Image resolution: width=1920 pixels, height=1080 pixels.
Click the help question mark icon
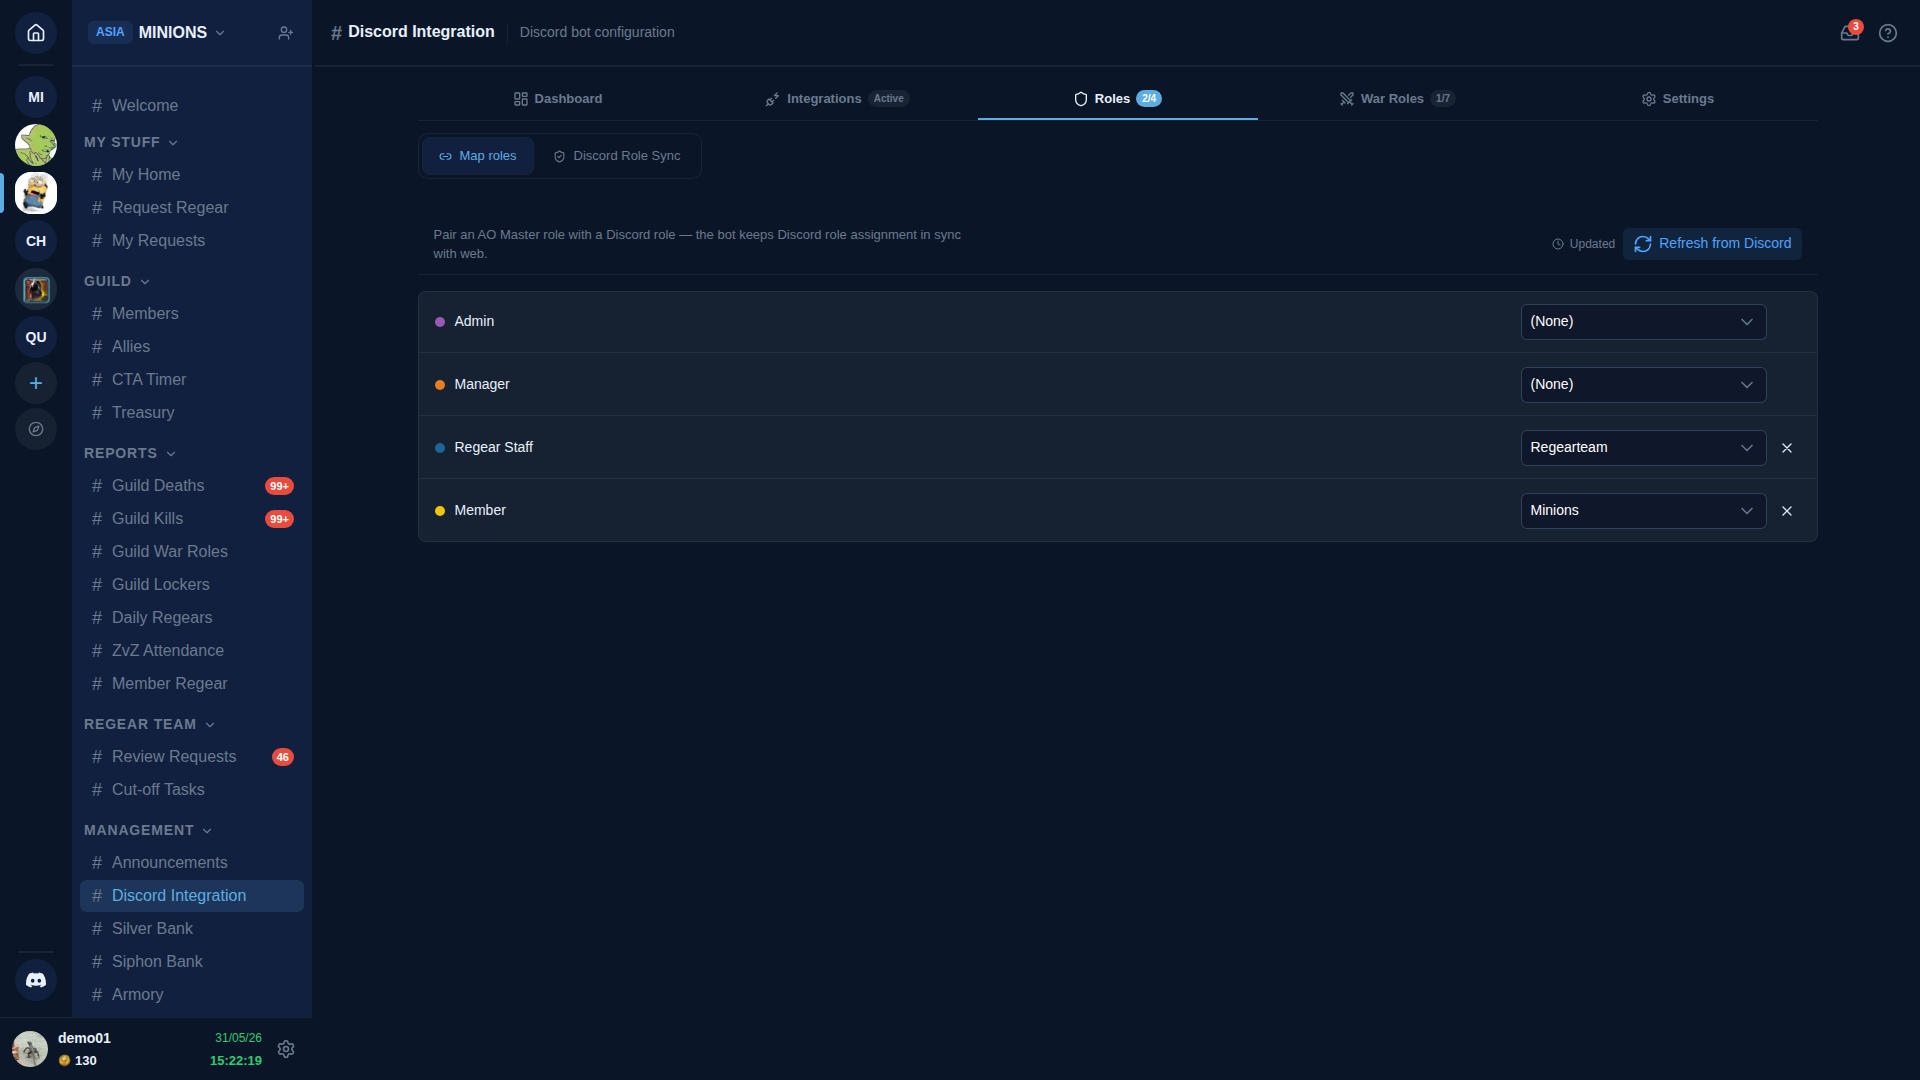[1888, 33]
